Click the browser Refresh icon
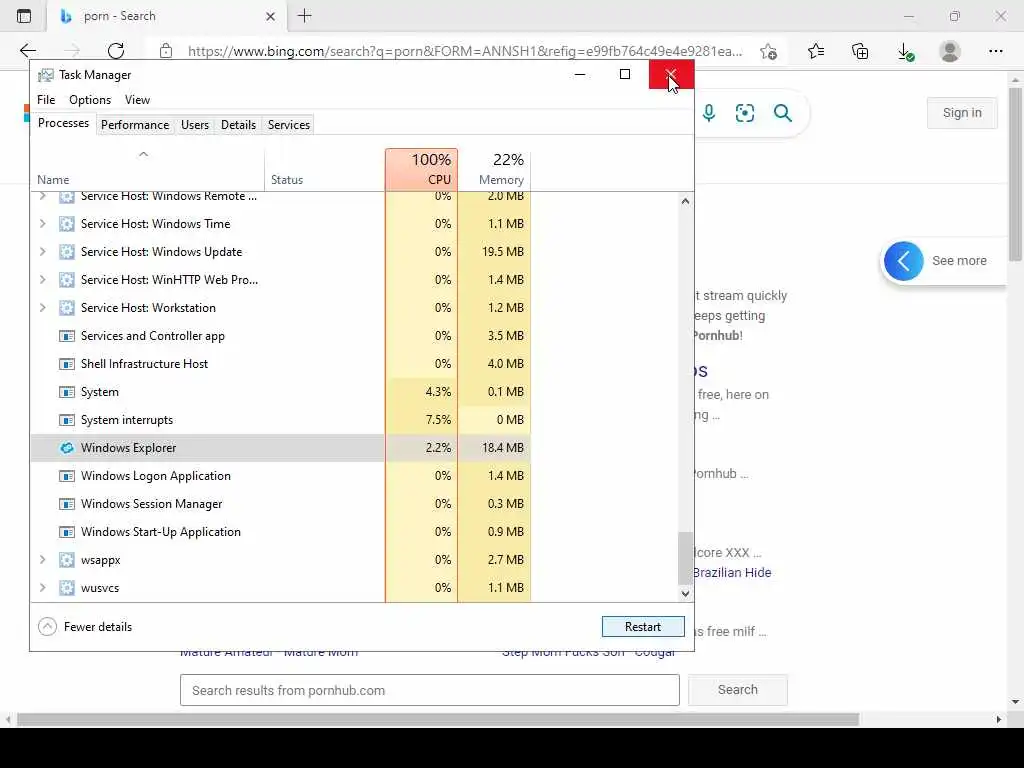 pyautogui.click(x=116, y=51)
